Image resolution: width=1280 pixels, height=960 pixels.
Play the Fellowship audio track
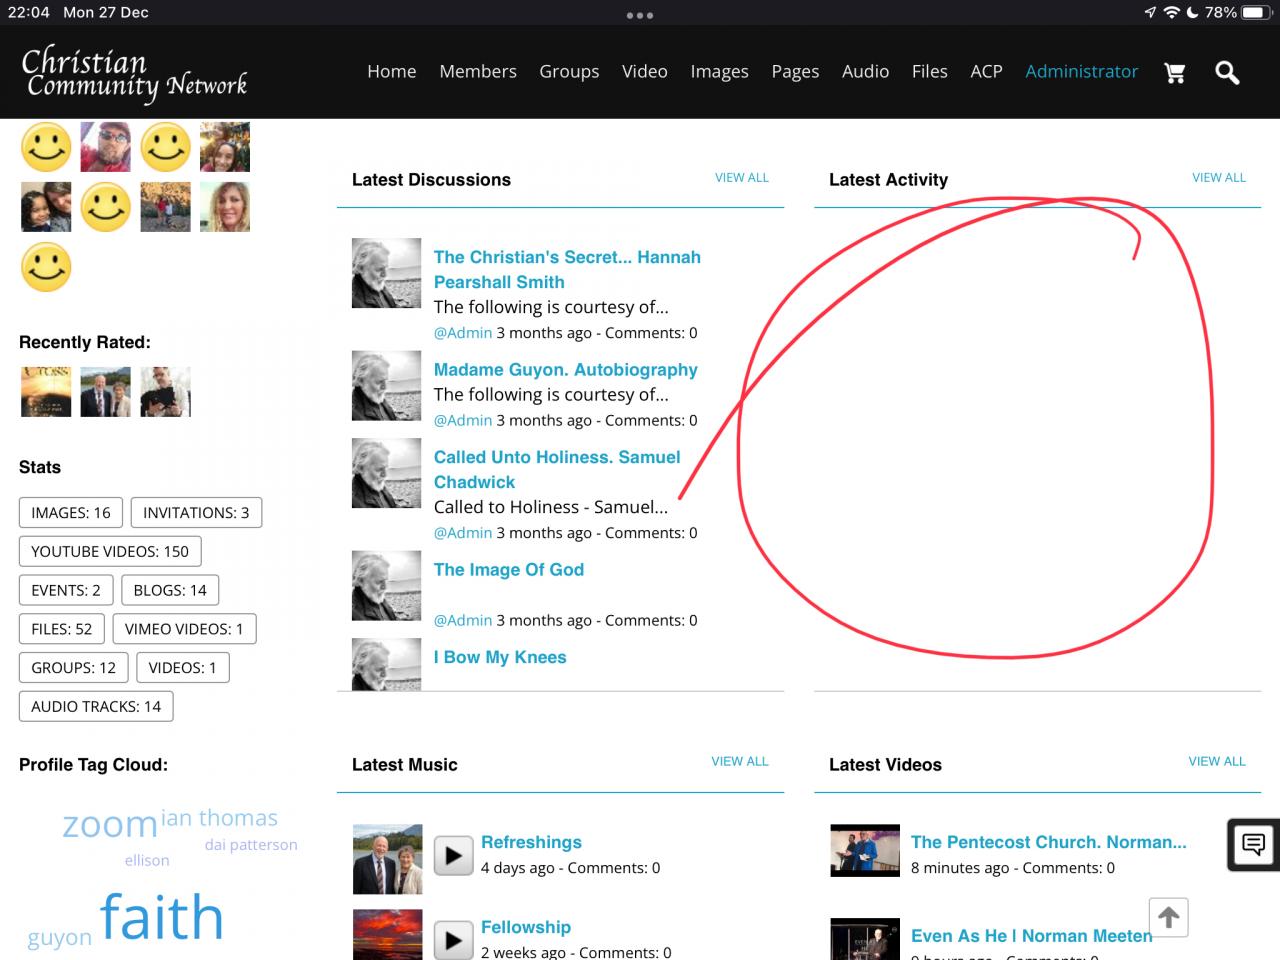point(453,940)
